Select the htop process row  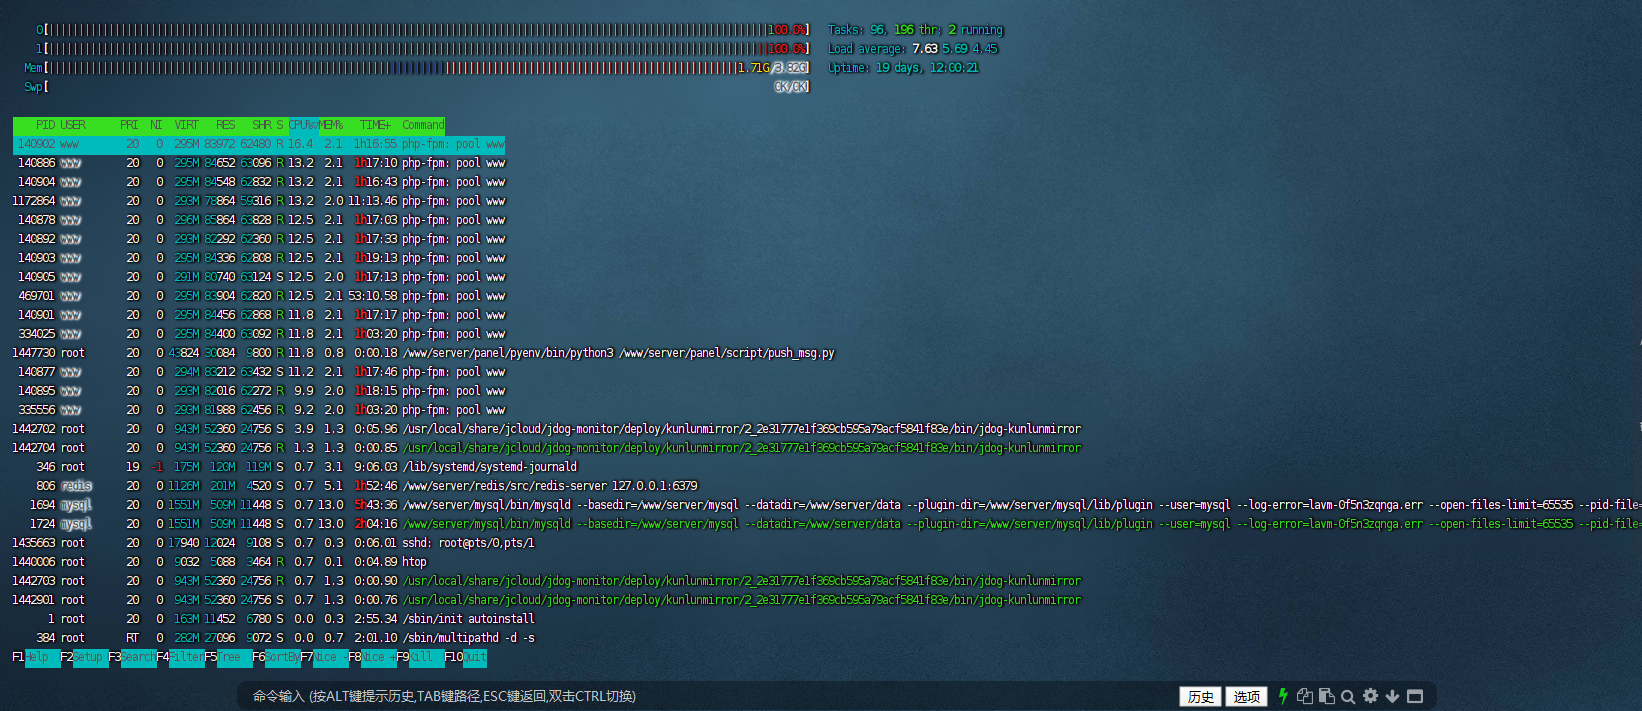click(x=220, y=562)
